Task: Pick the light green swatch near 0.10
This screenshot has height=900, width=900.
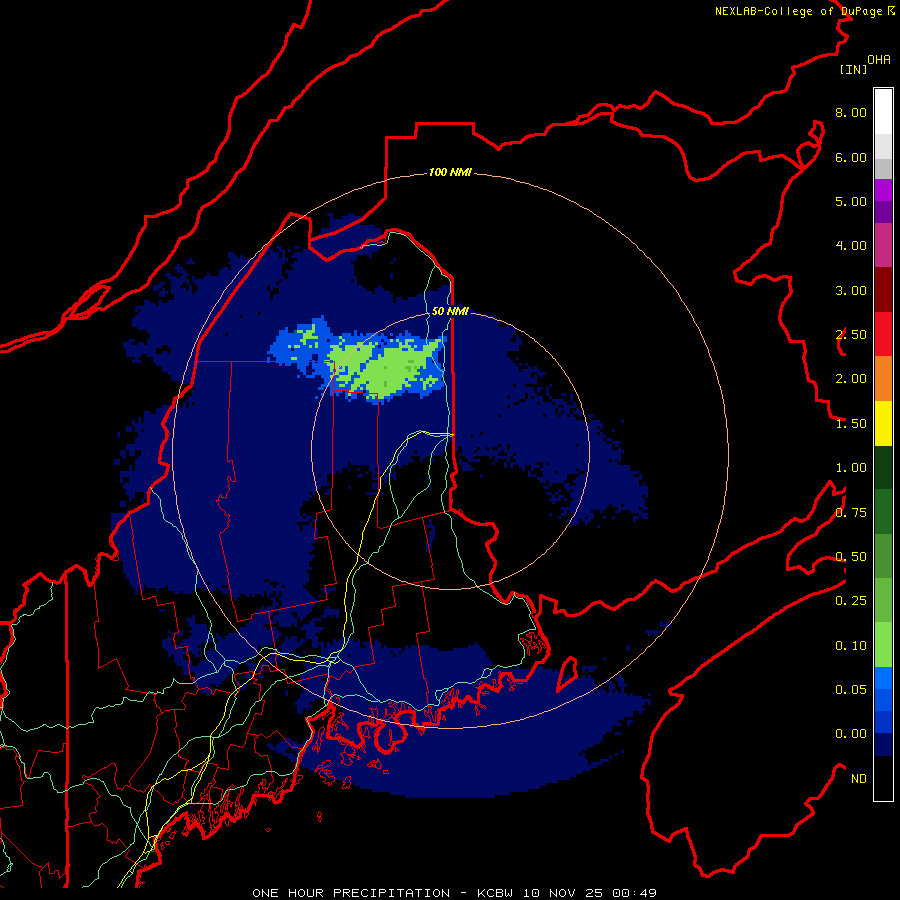Action: (x=883, y=645)
